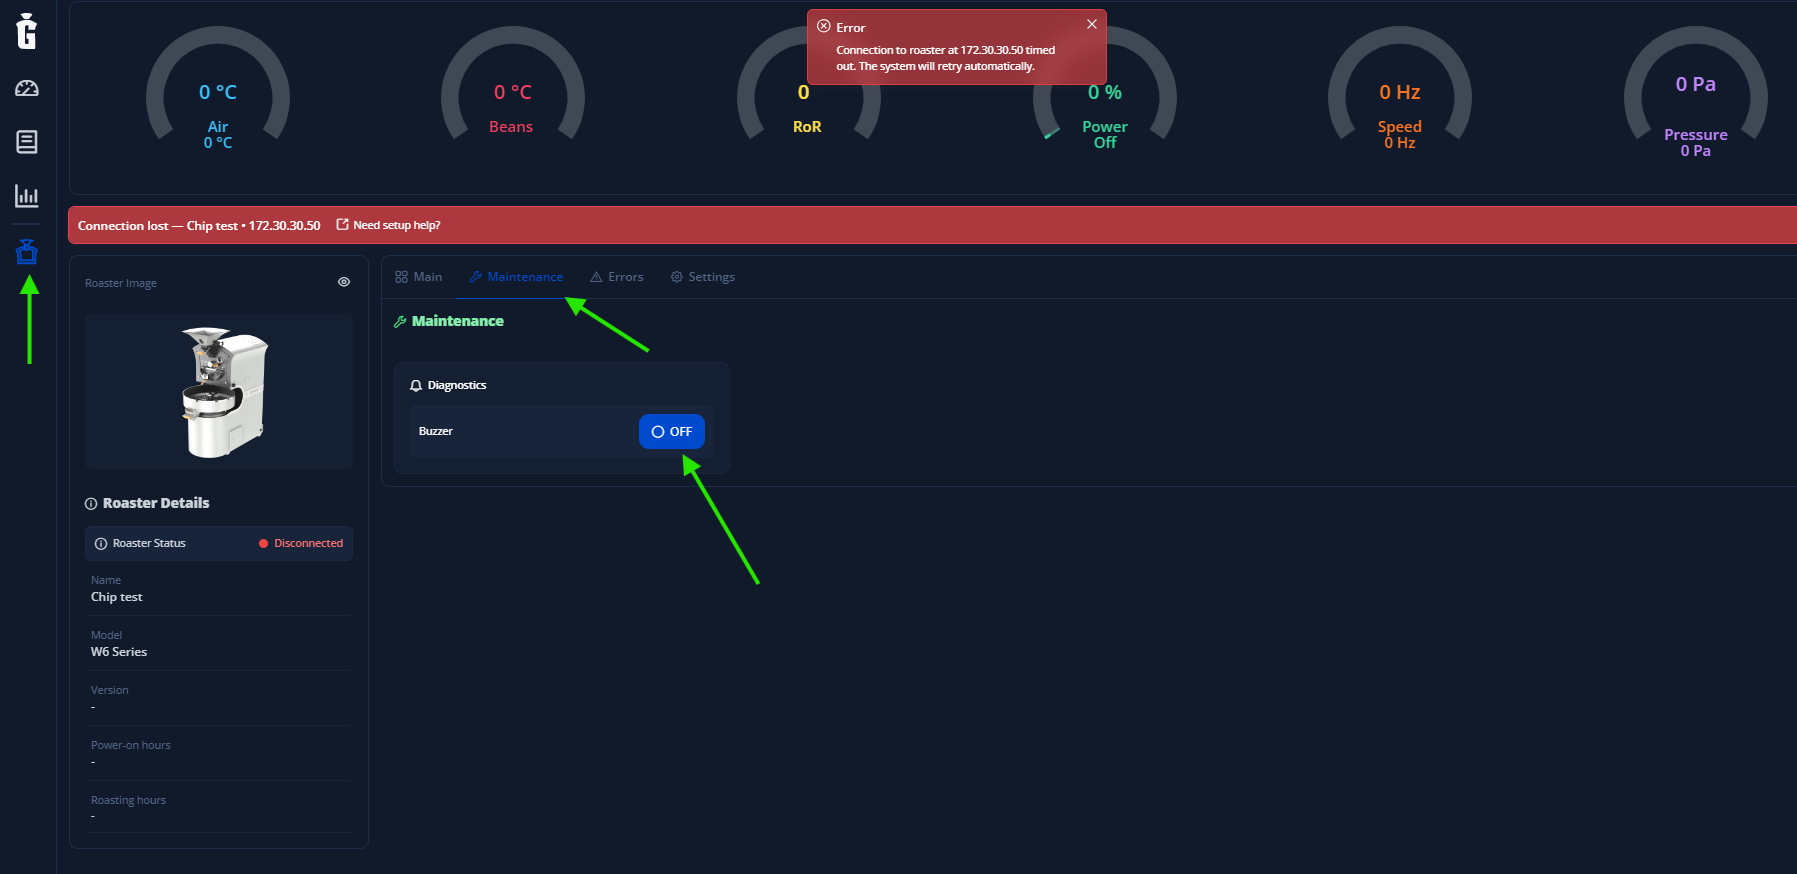The width and height of the screenshot is (1797, 874).
Task: Click the Roaster Status Disconnected row
Action: 219,543
